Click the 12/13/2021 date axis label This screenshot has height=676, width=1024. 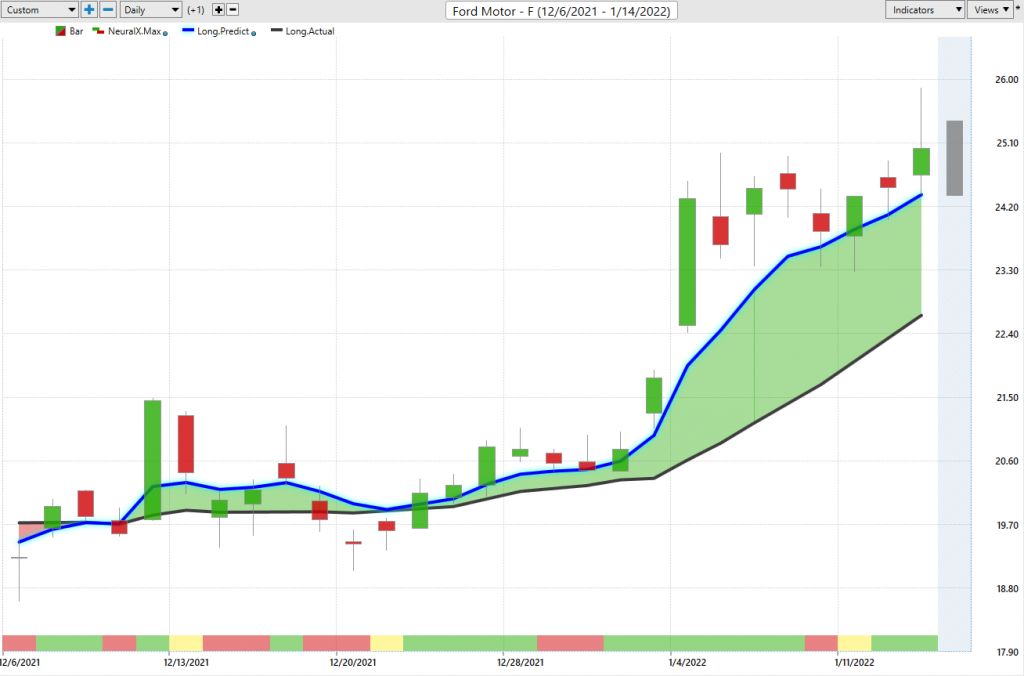pos(186,662)
